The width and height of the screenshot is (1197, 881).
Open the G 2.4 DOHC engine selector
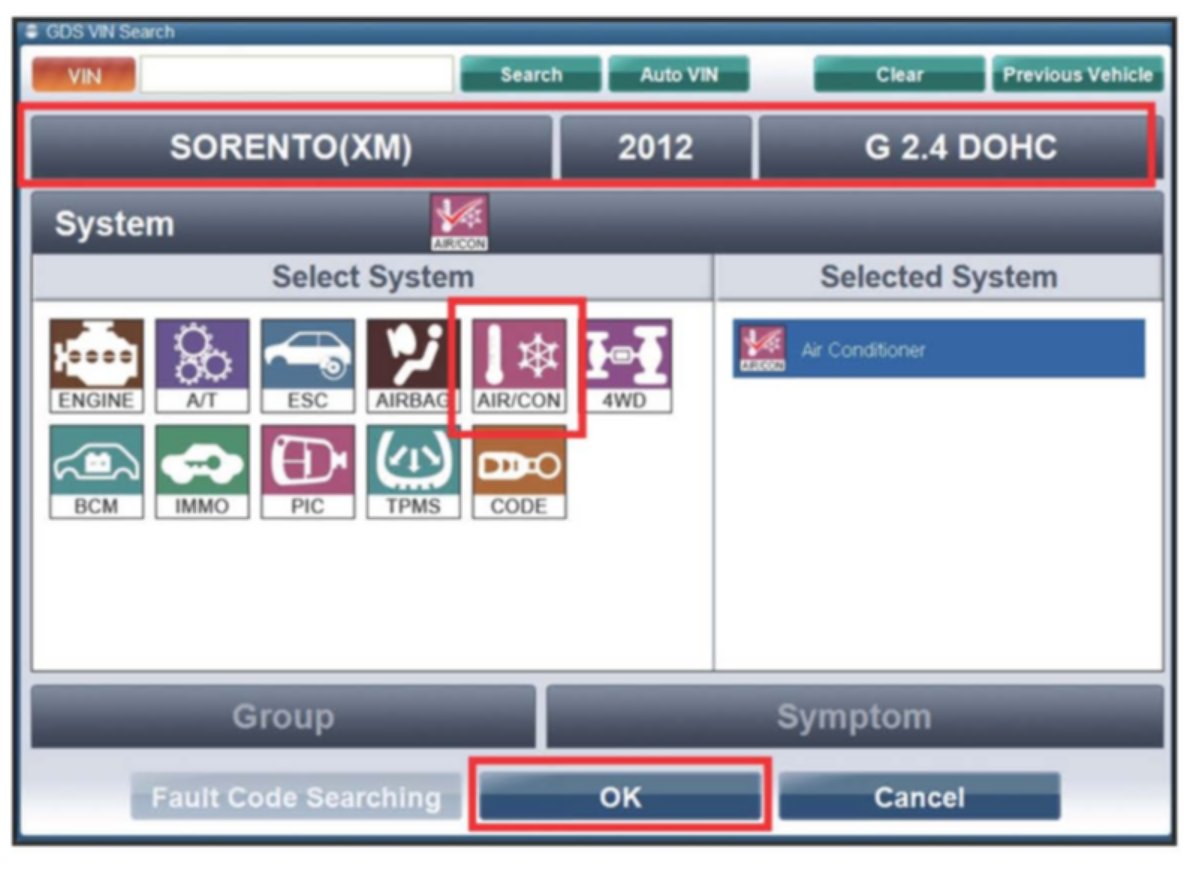click(960, 148)
